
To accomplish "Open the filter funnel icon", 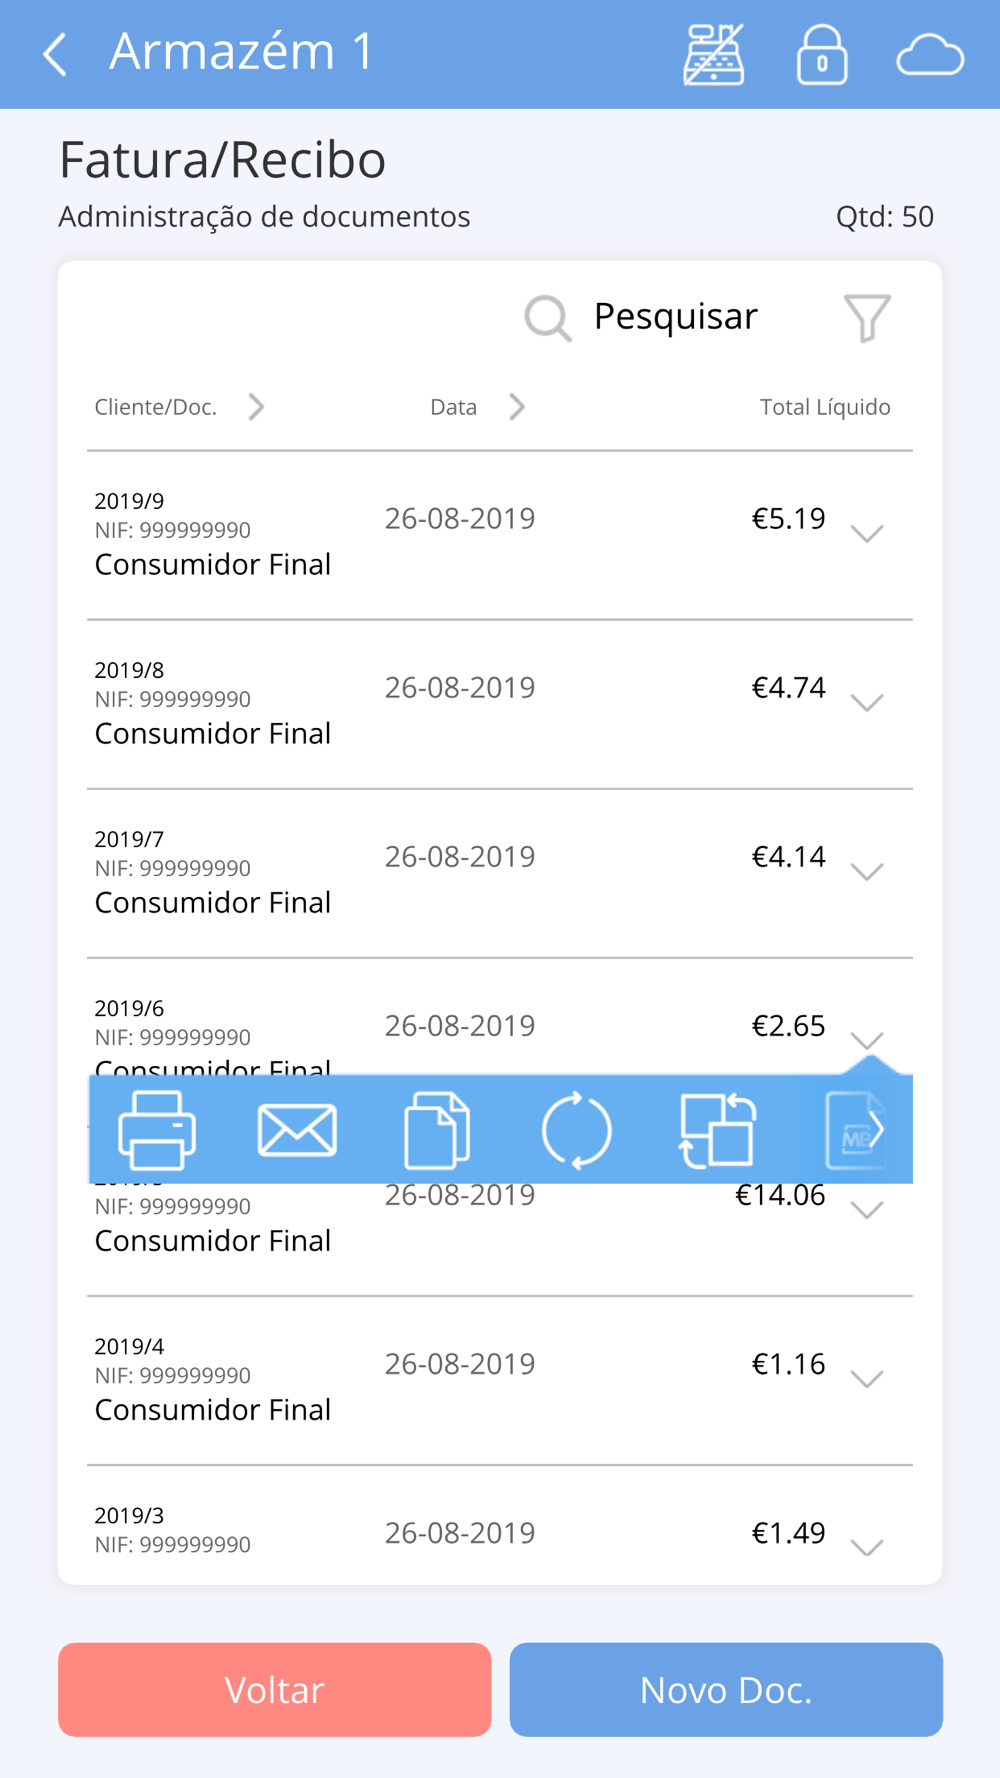I will point(867,318).
